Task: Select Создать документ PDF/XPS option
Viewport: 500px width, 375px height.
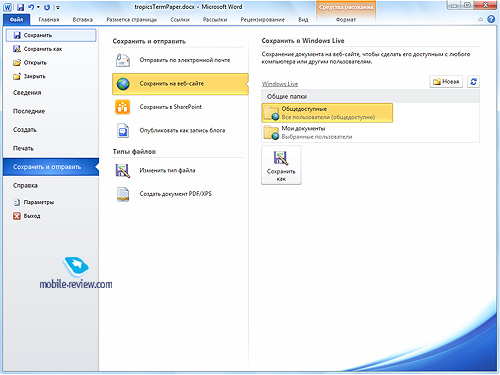Action: click(180, 194)
